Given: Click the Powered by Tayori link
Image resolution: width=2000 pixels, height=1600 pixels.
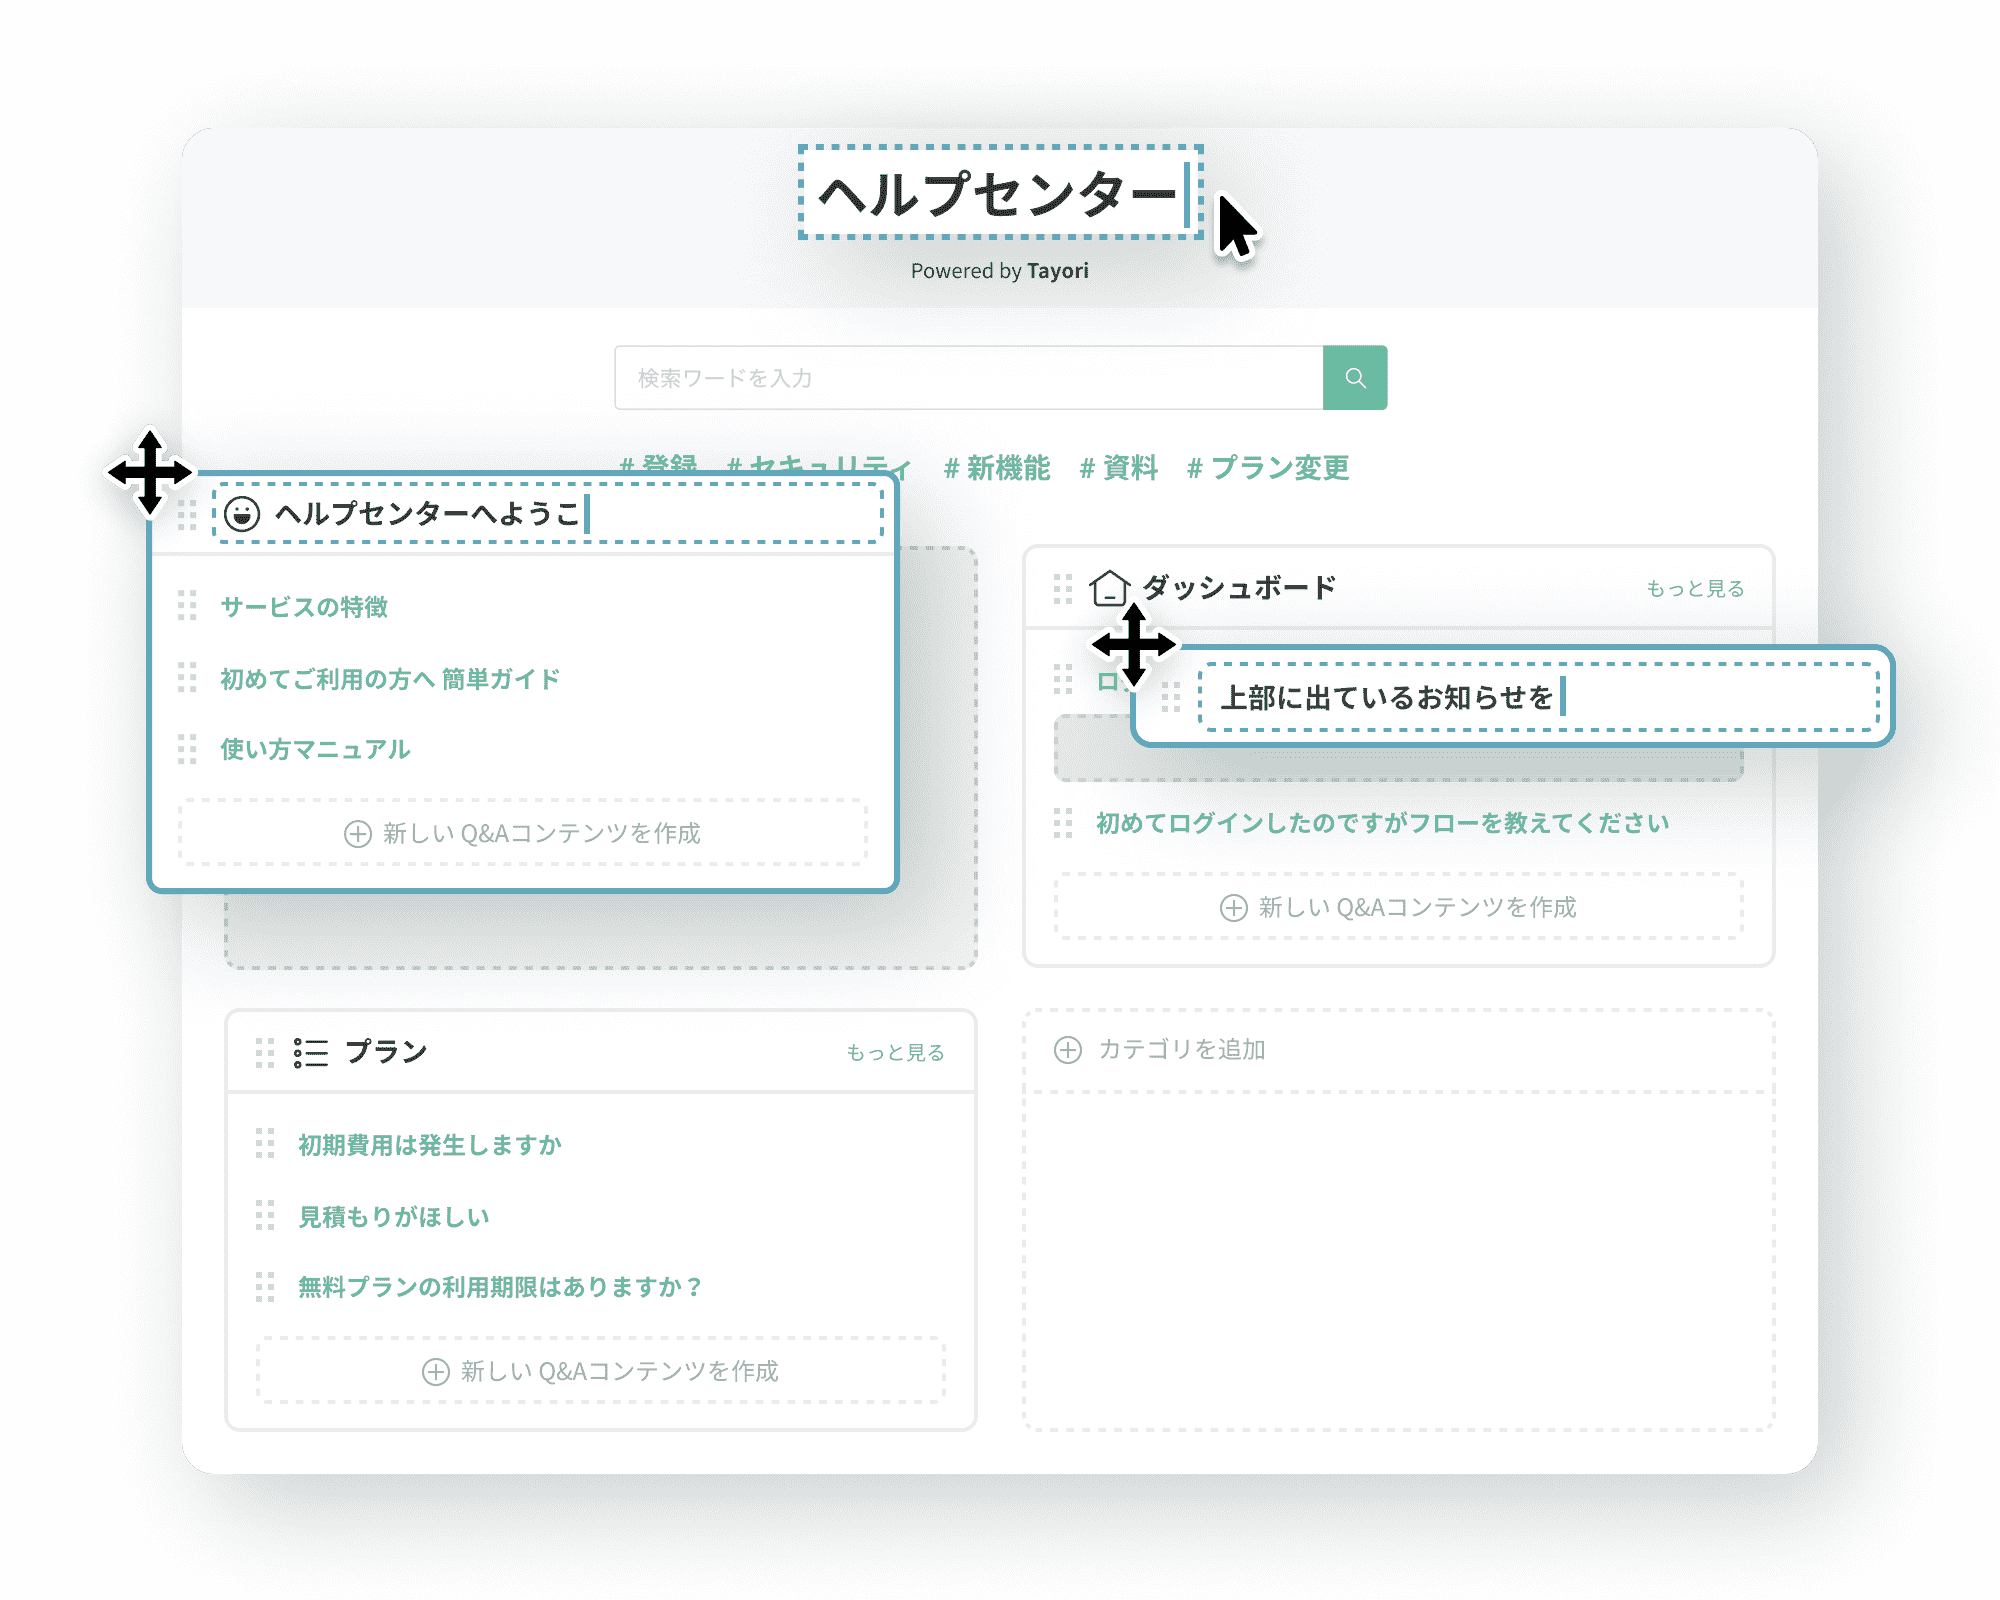Looking at the screenshot, I should click(1000, 270).
